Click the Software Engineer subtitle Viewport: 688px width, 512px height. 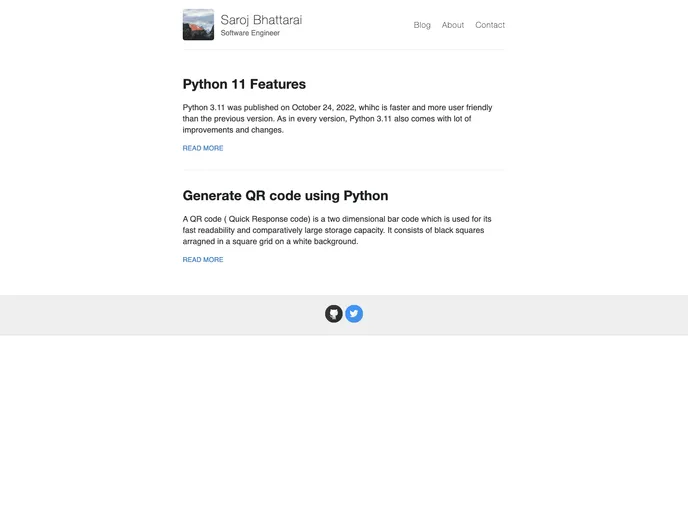pyautogui.click(x=250, y=34)
